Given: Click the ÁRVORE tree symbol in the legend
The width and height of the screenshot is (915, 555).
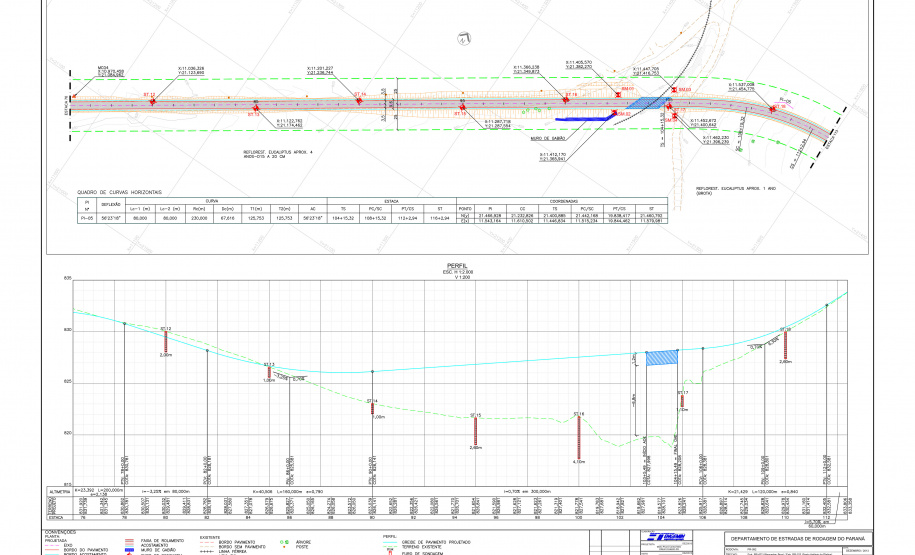Looking at the screenshot, I should (285, 543).
